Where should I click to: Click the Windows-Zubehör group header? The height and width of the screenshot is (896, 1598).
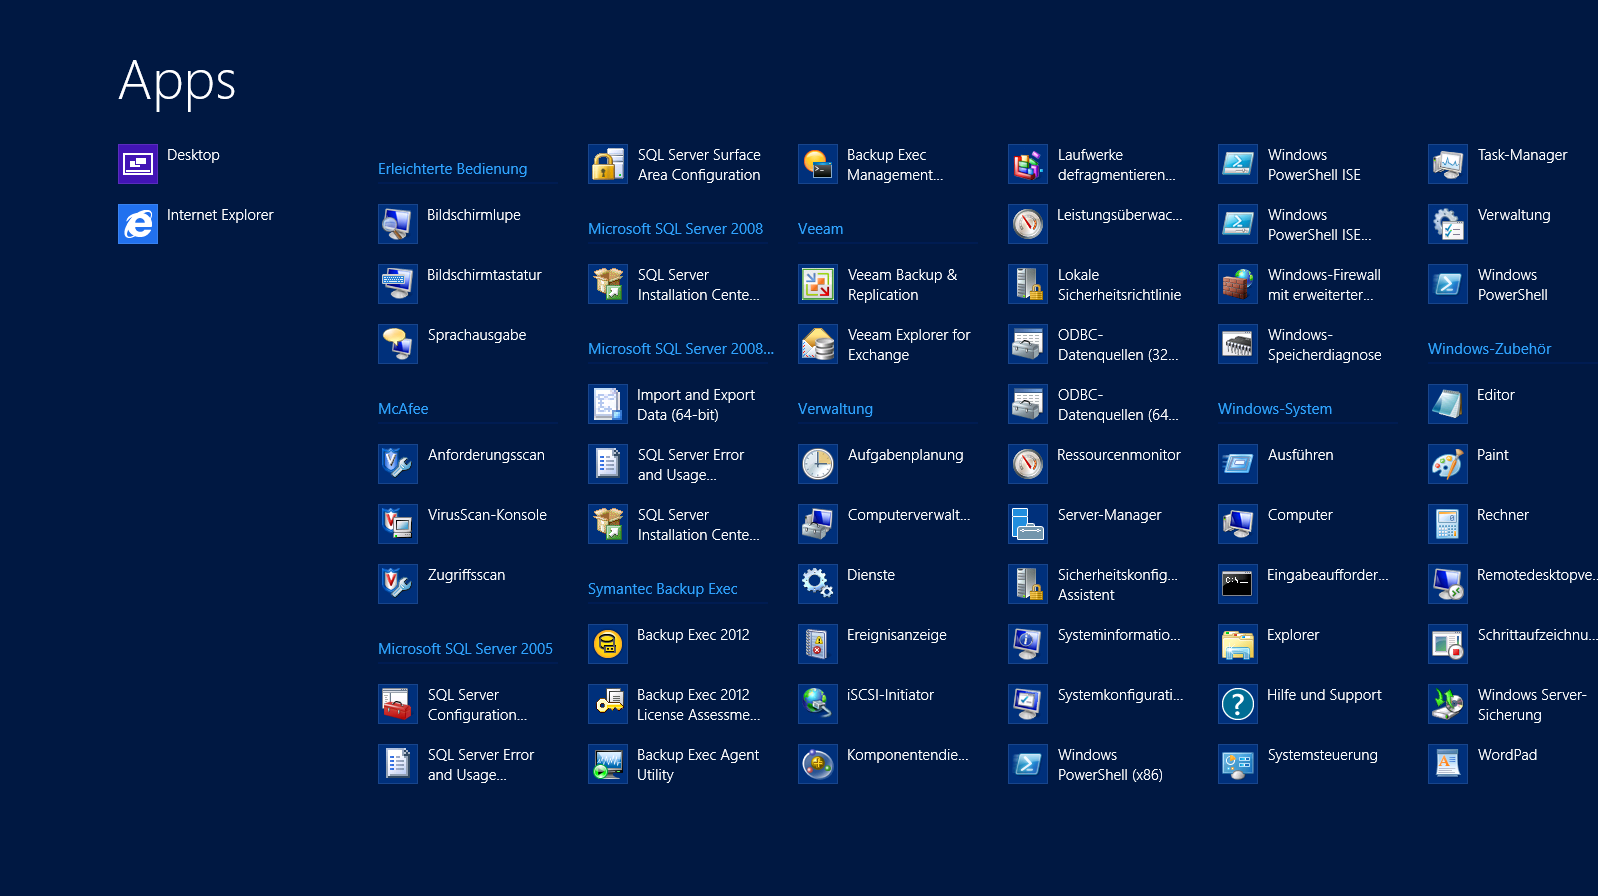click(x=1489, y=349)
